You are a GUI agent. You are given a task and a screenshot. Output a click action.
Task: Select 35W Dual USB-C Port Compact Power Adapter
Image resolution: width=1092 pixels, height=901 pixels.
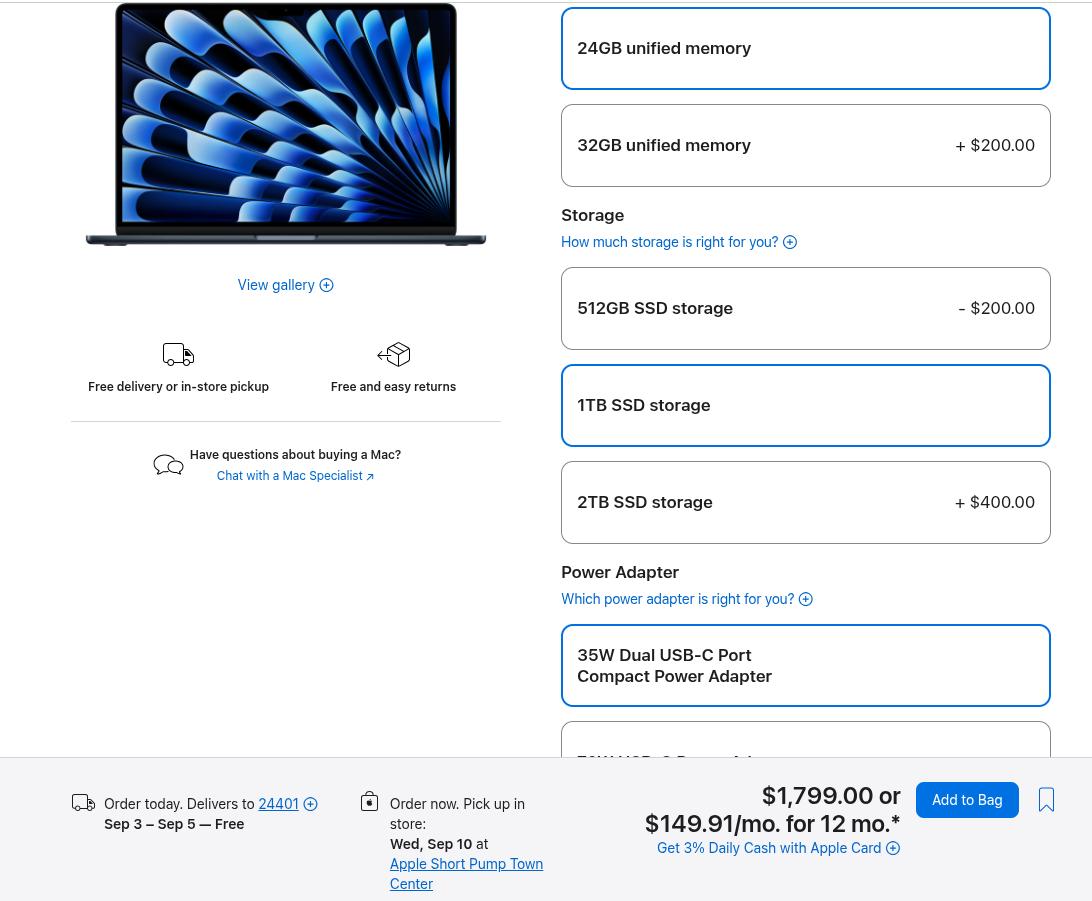point(806,666)
